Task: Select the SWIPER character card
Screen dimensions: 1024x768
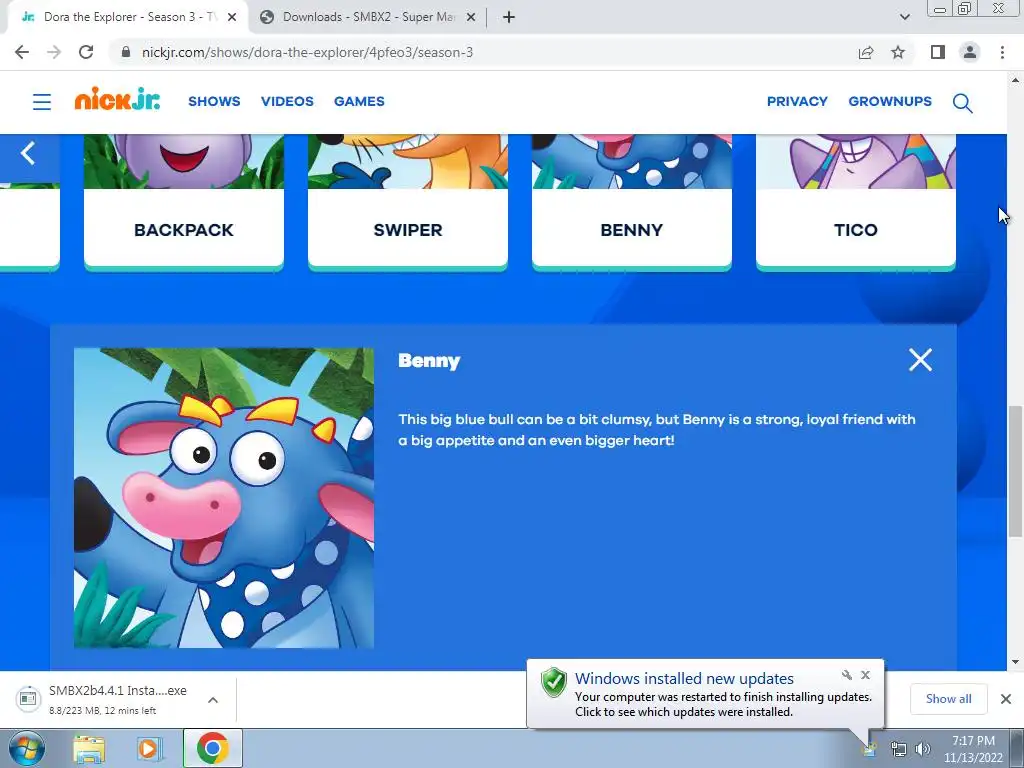Action: coord(408,201)
